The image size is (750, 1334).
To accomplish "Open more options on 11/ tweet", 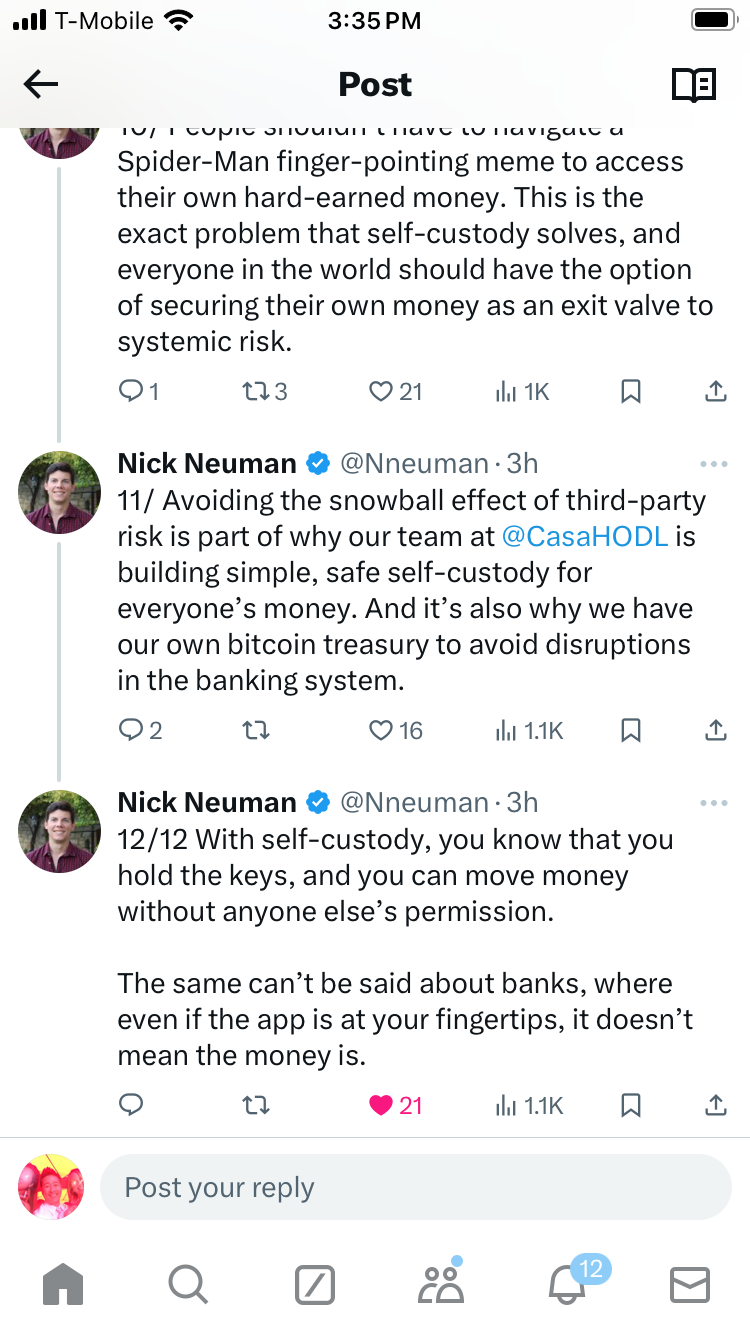I will pyautogui.click(x=714, y=464).
